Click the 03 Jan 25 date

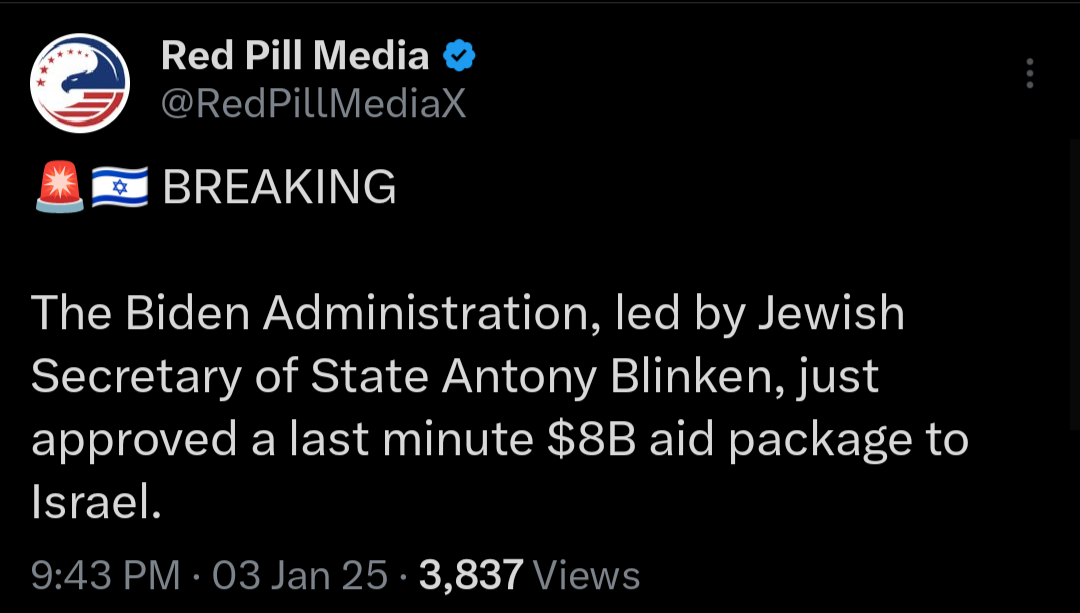300,575
